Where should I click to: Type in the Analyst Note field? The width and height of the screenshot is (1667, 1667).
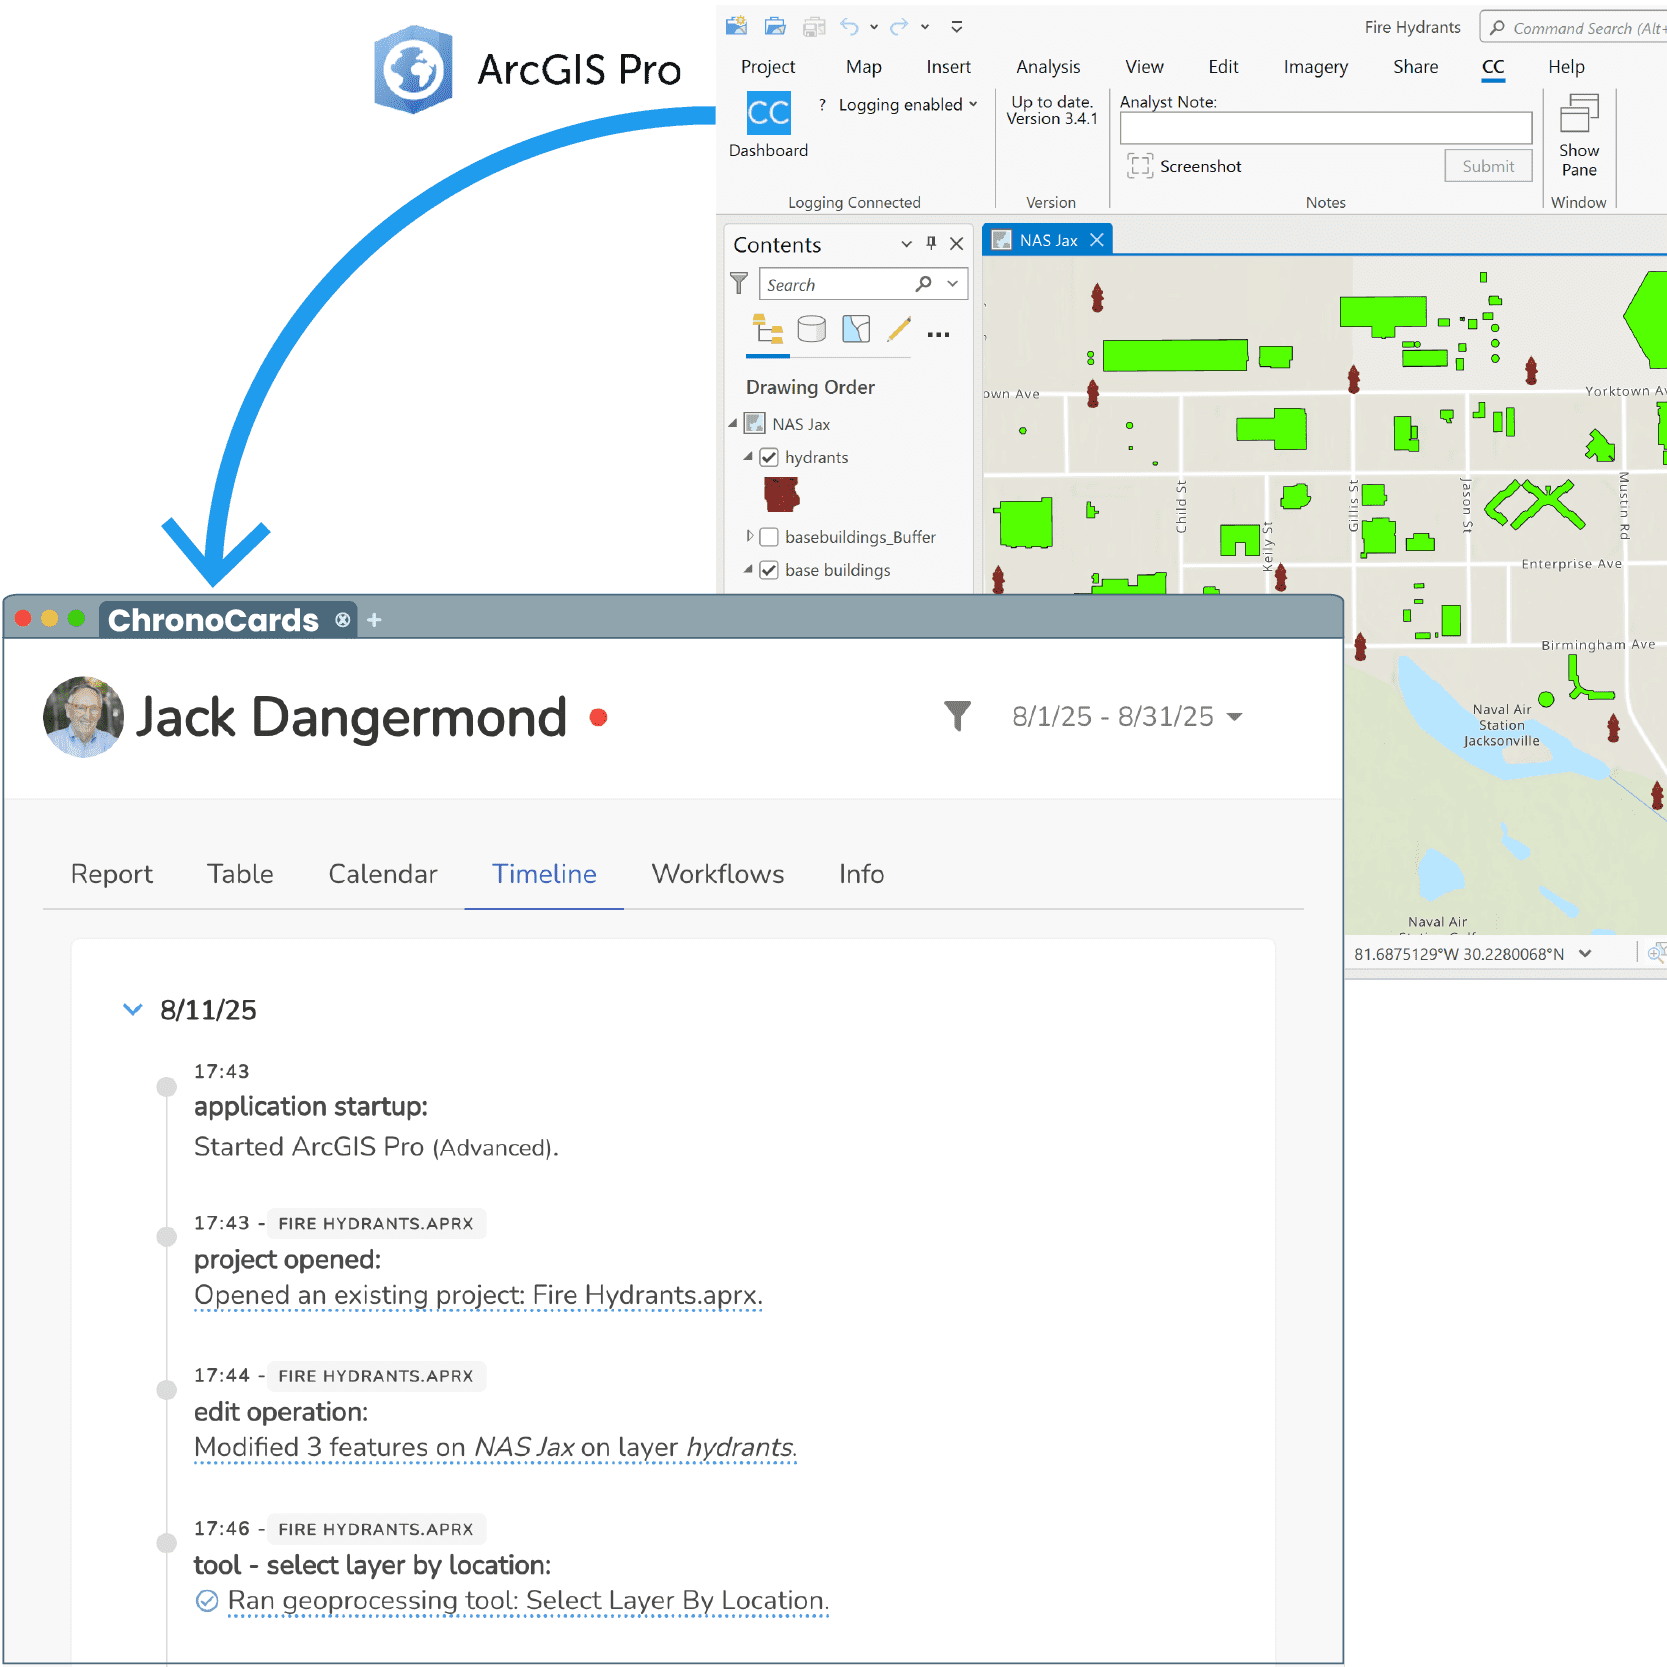point(1324,127)
